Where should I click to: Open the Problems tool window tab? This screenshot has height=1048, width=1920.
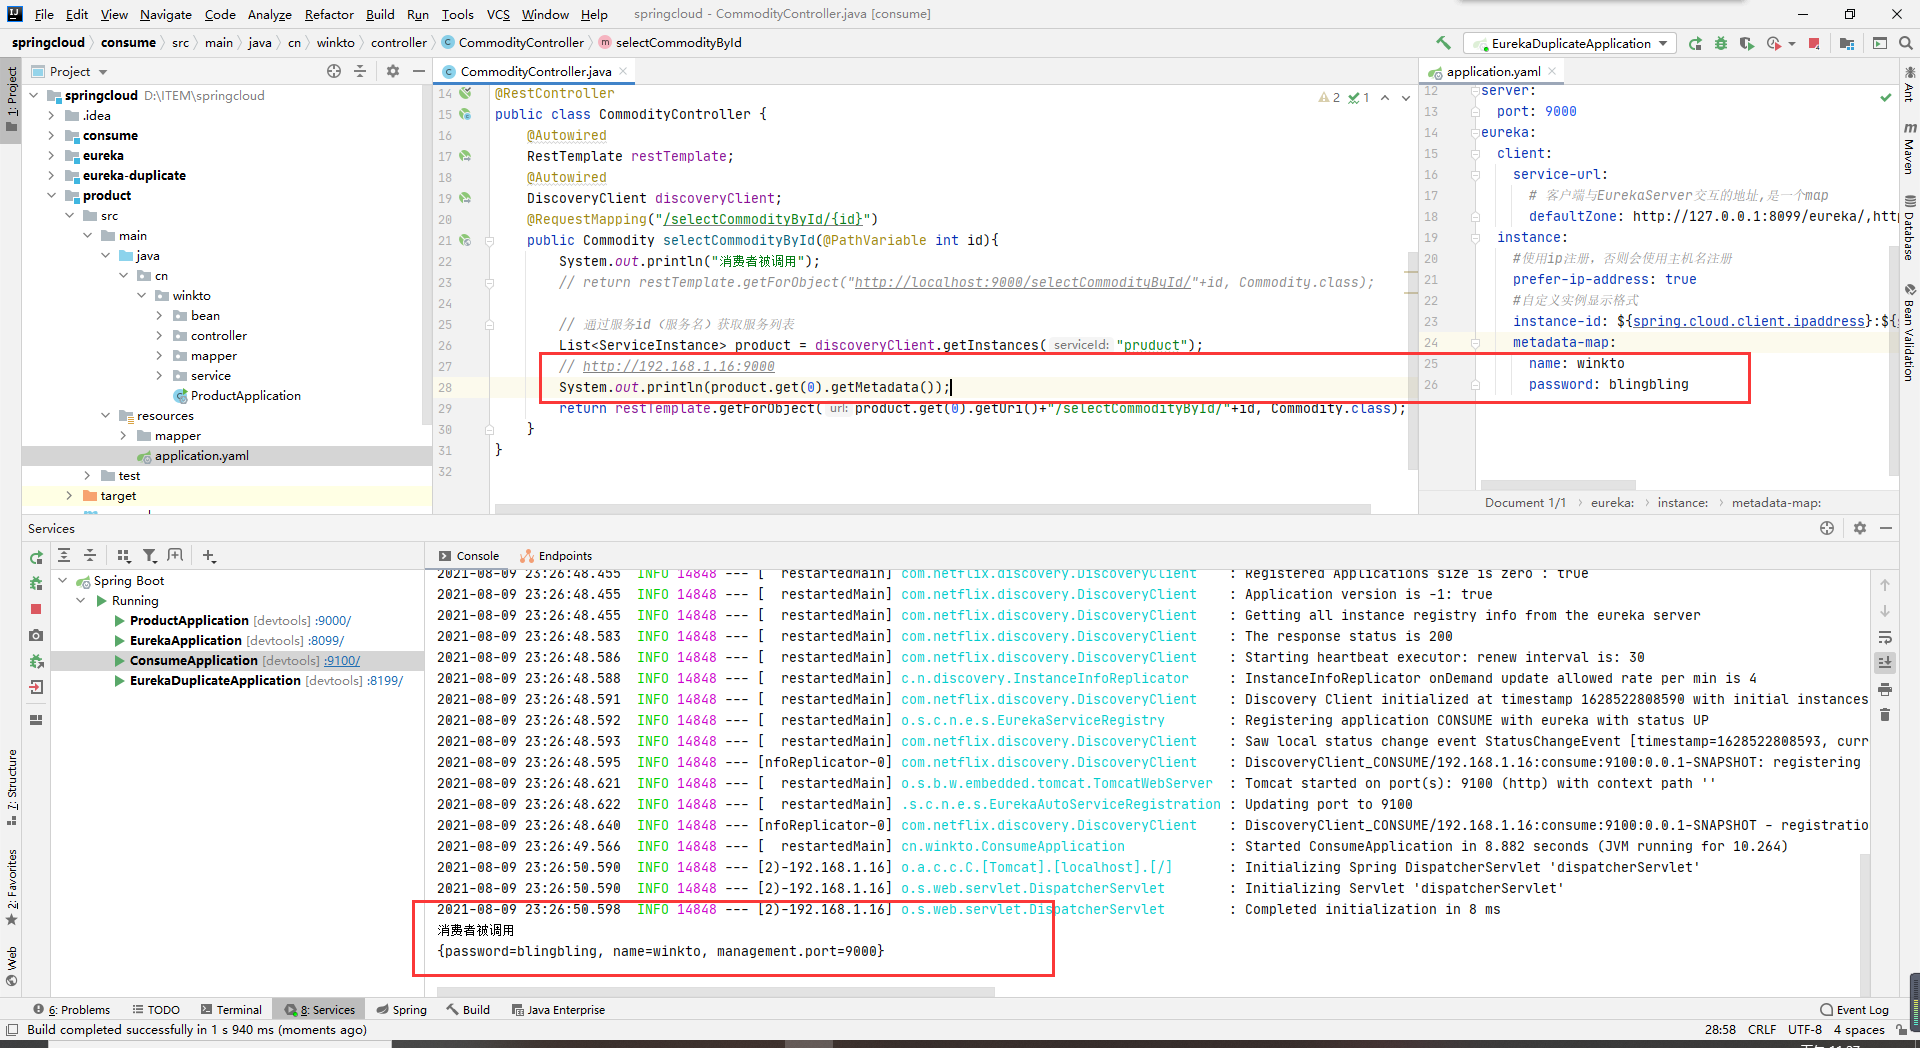[72, 1009]
